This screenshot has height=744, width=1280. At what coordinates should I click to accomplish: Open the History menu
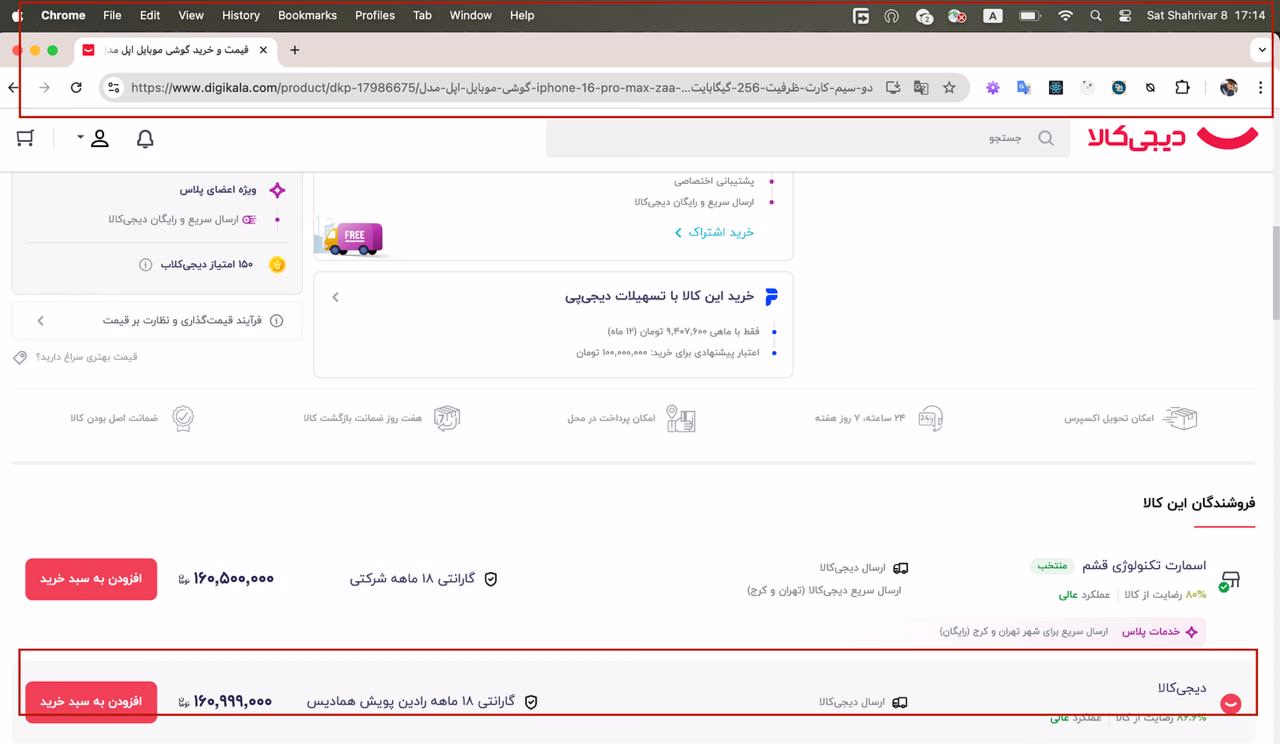pos(240,16)
